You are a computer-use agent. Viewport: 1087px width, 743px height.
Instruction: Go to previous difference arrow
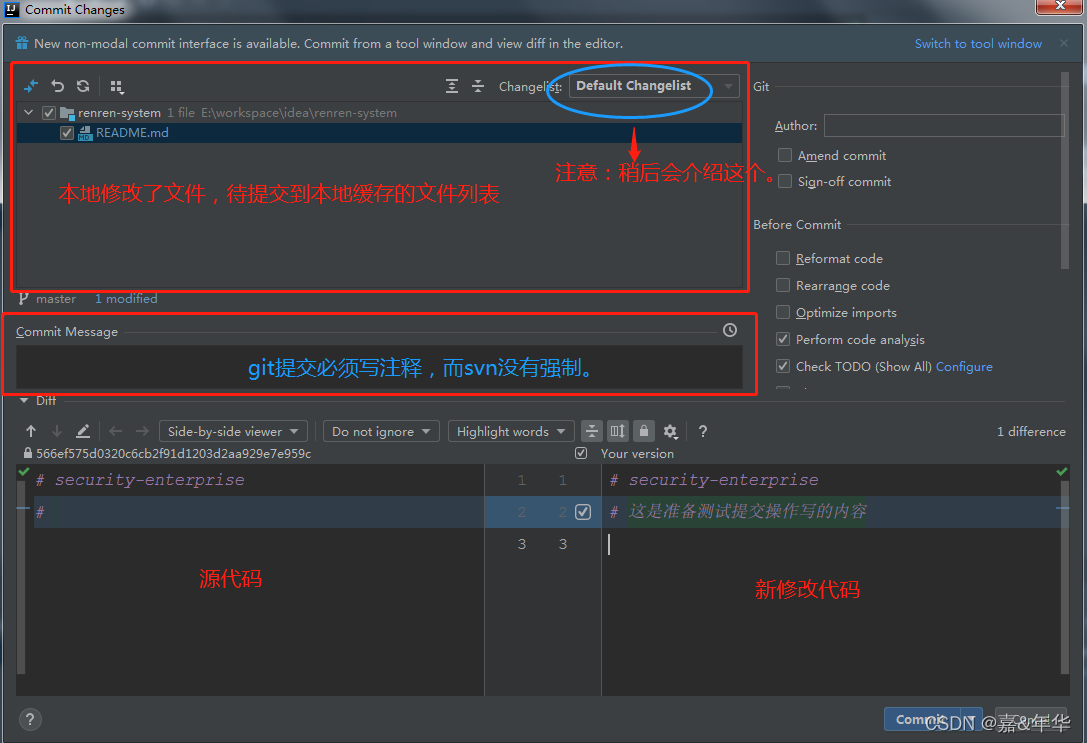31,431
